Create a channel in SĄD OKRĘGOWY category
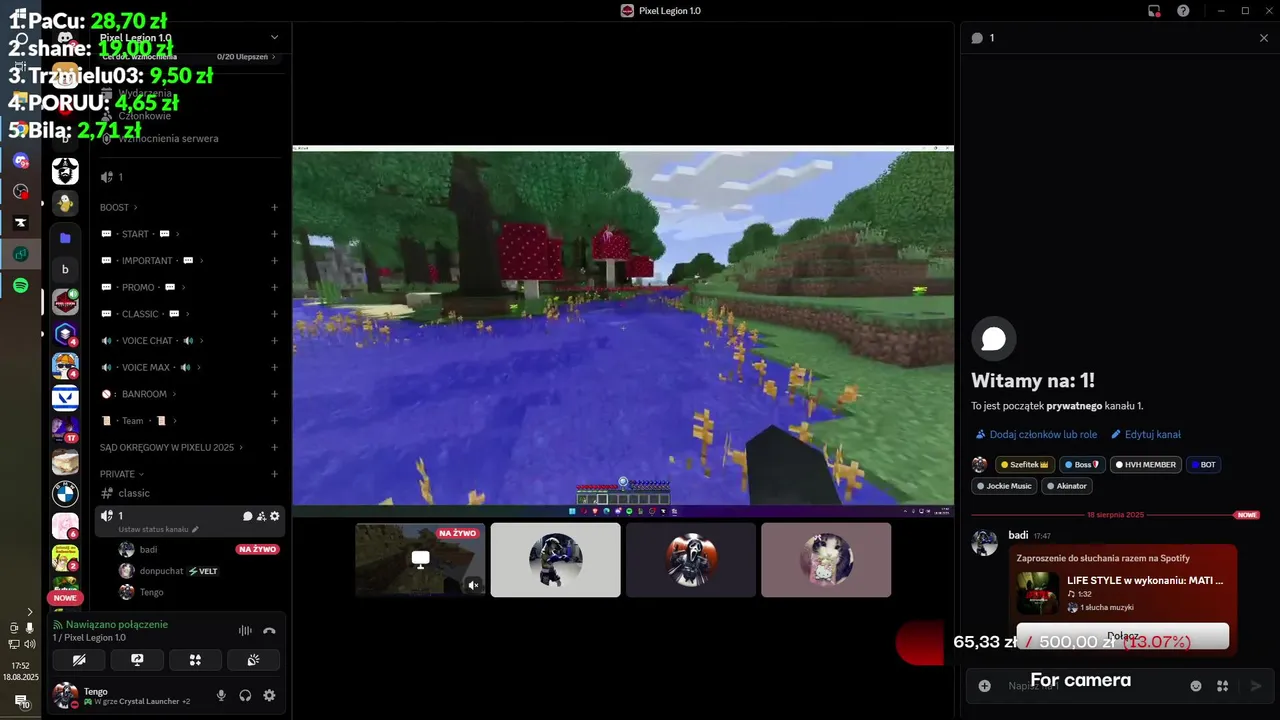The height and width of the screenshot is (720, 1280). coord(274,448)
